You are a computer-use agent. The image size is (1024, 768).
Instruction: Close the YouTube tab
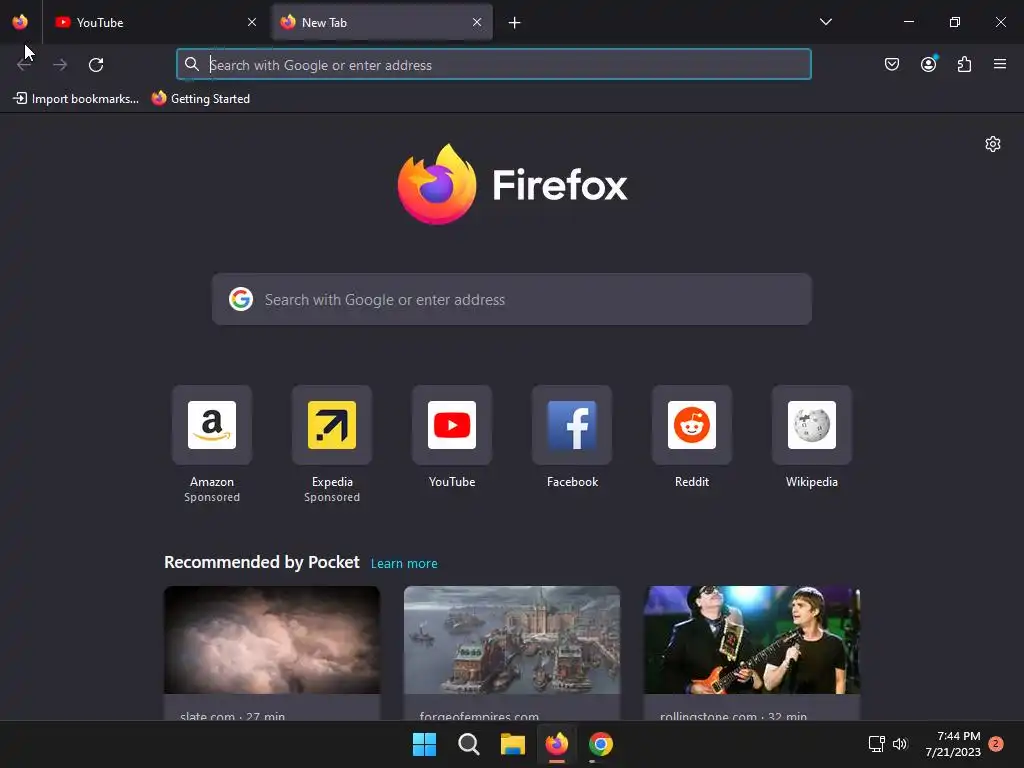[252, 22]
